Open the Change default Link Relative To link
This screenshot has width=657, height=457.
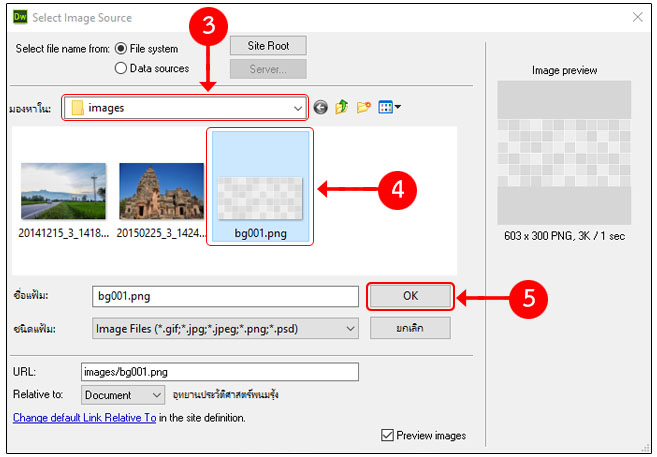coord(84,417)
